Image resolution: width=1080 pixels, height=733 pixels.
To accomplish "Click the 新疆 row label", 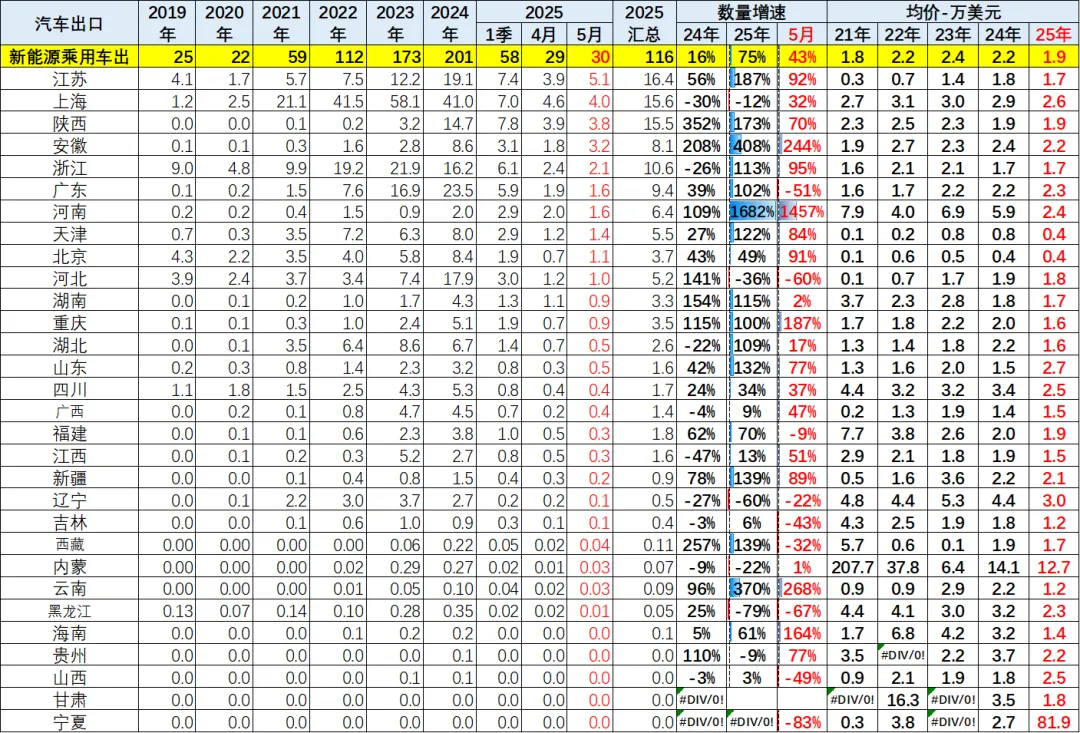I will pos(70,477).
